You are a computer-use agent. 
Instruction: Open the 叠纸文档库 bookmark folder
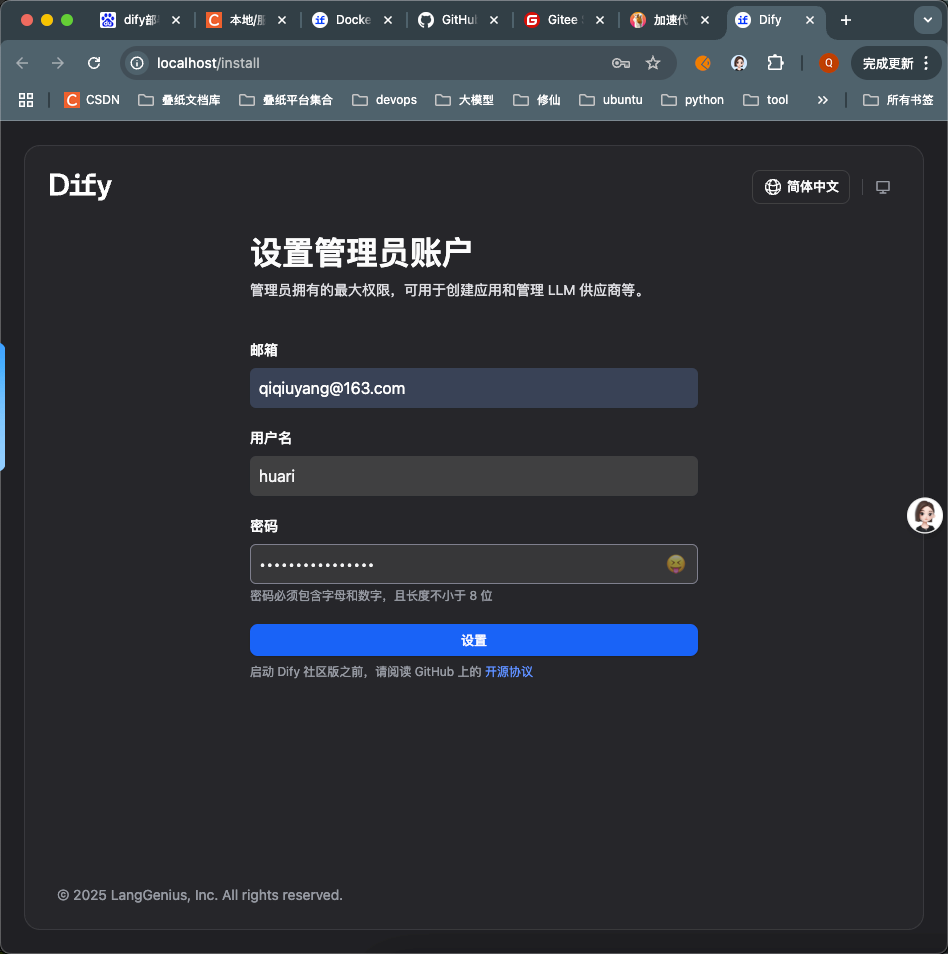[179, 100]
